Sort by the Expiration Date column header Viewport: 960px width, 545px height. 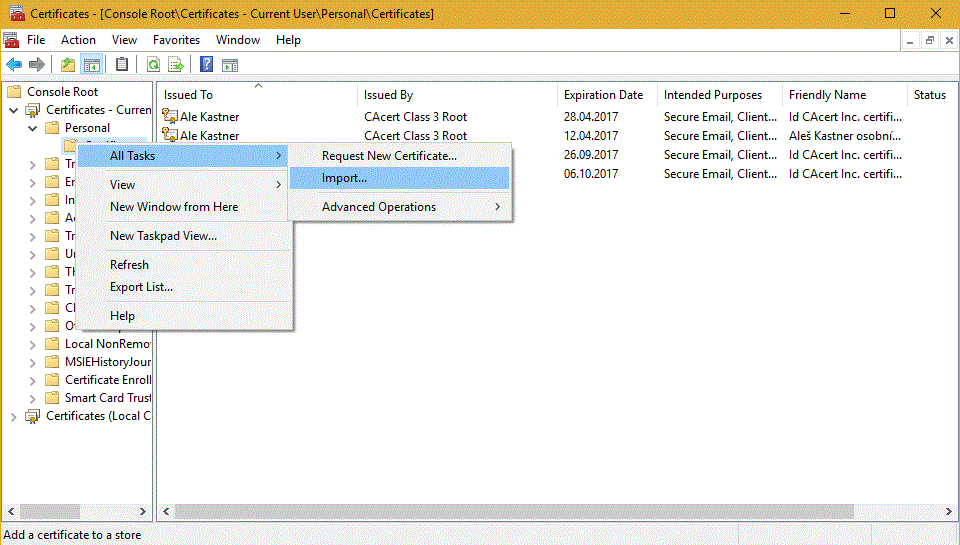pyautogui.click(x=603, y=95)
